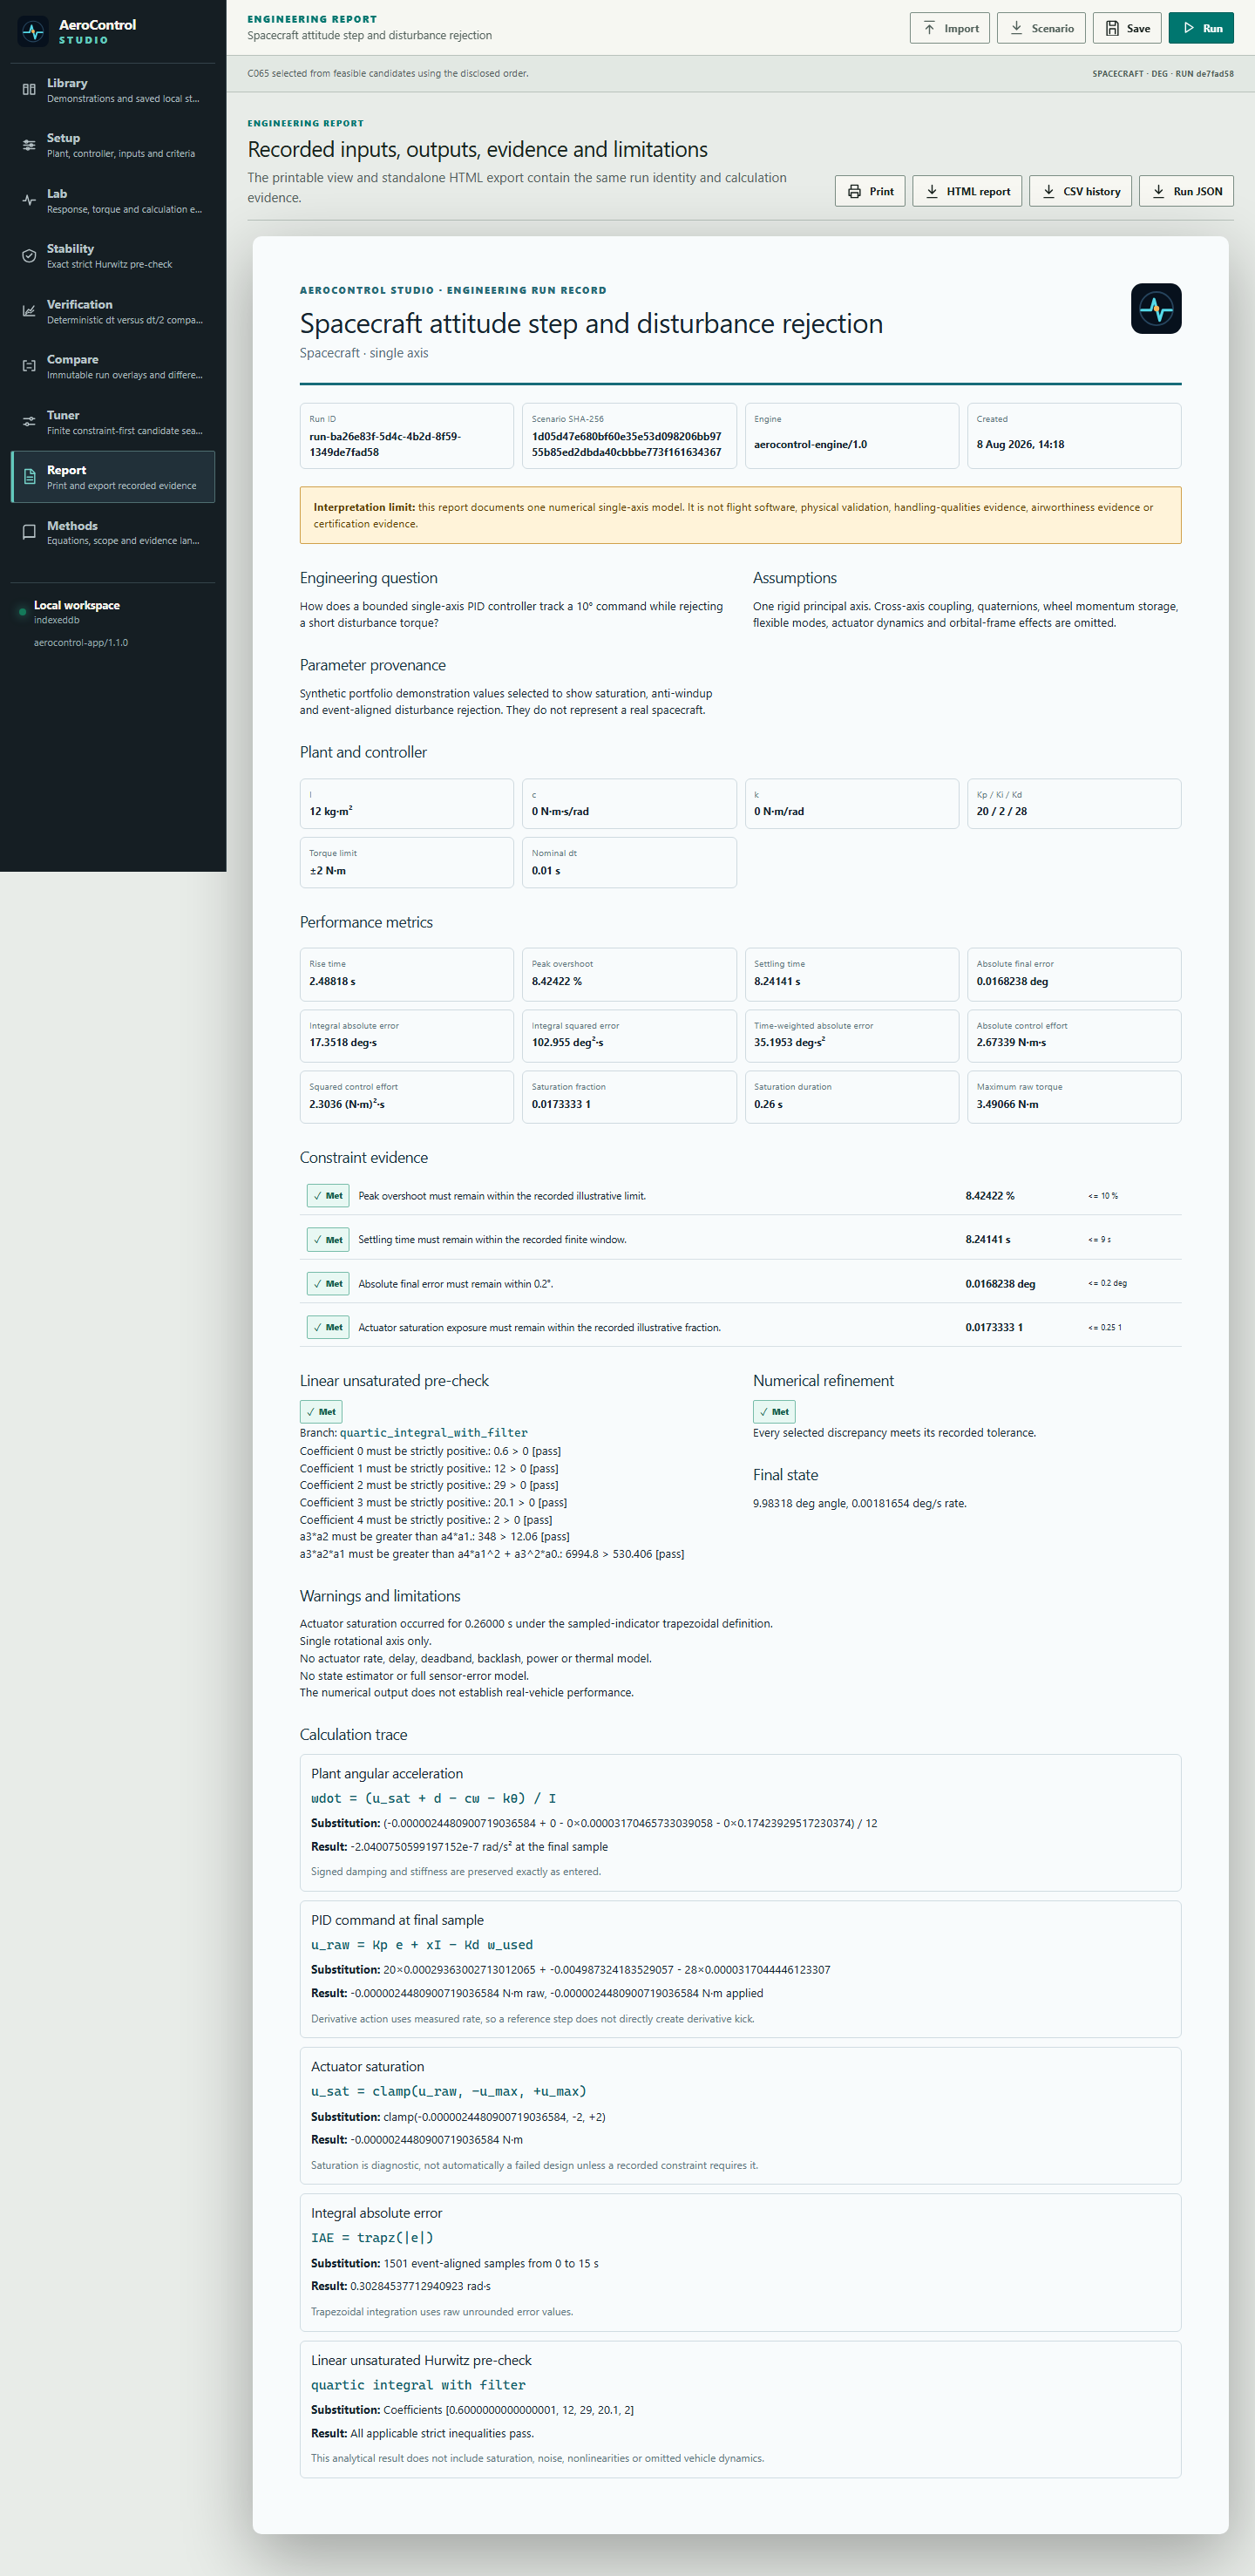The height and width of the screenshot is (2576, 1255).
Task: Click the Verification chart icon
Action: coord(29,311)
